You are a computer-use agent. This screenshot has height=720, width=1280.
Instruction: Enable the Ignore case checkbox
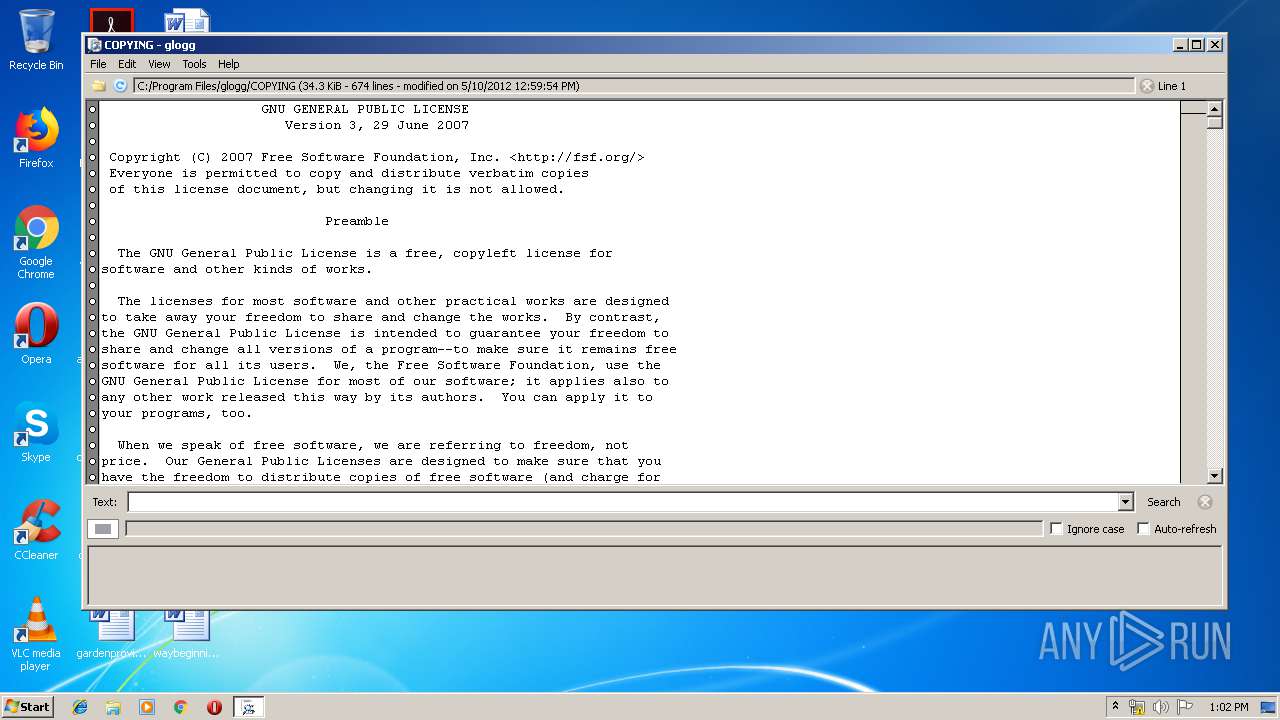click(1056, 529)
